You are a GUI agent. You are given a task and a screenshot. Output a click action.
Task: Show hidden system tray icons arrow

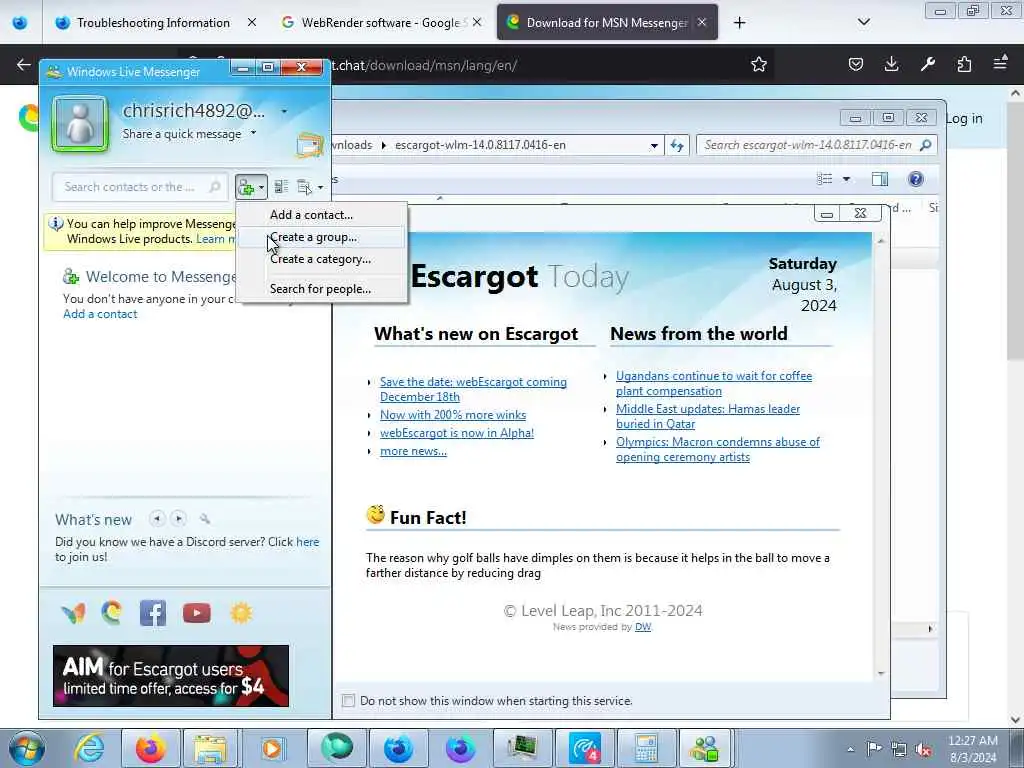pos(850,749)
